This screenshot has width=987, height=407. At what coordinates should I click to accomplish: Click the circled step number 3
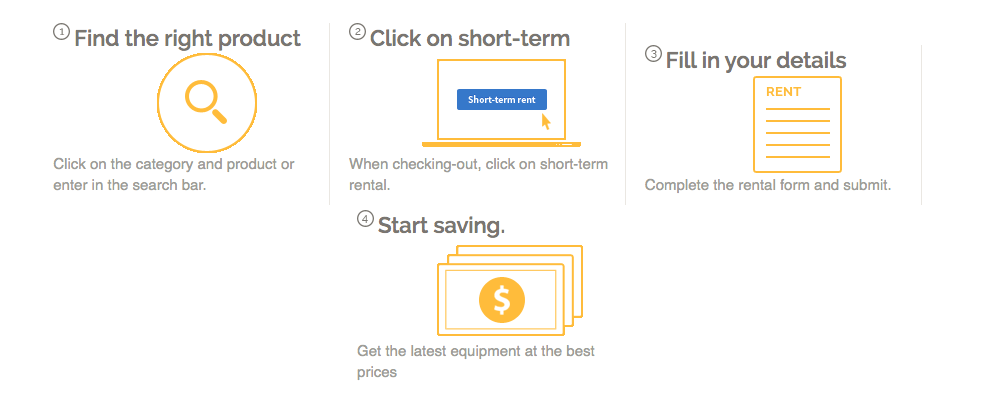pyautogui.click(x=653, y=53)
